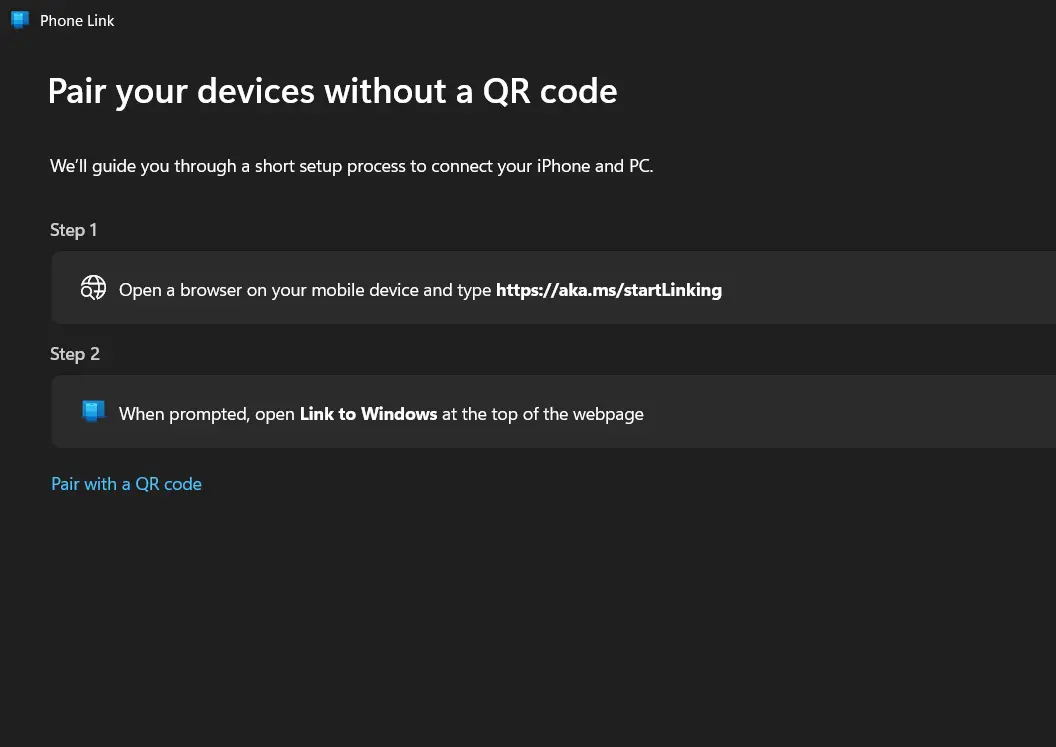Click the blank area below the QR code link

pos(528,620)
